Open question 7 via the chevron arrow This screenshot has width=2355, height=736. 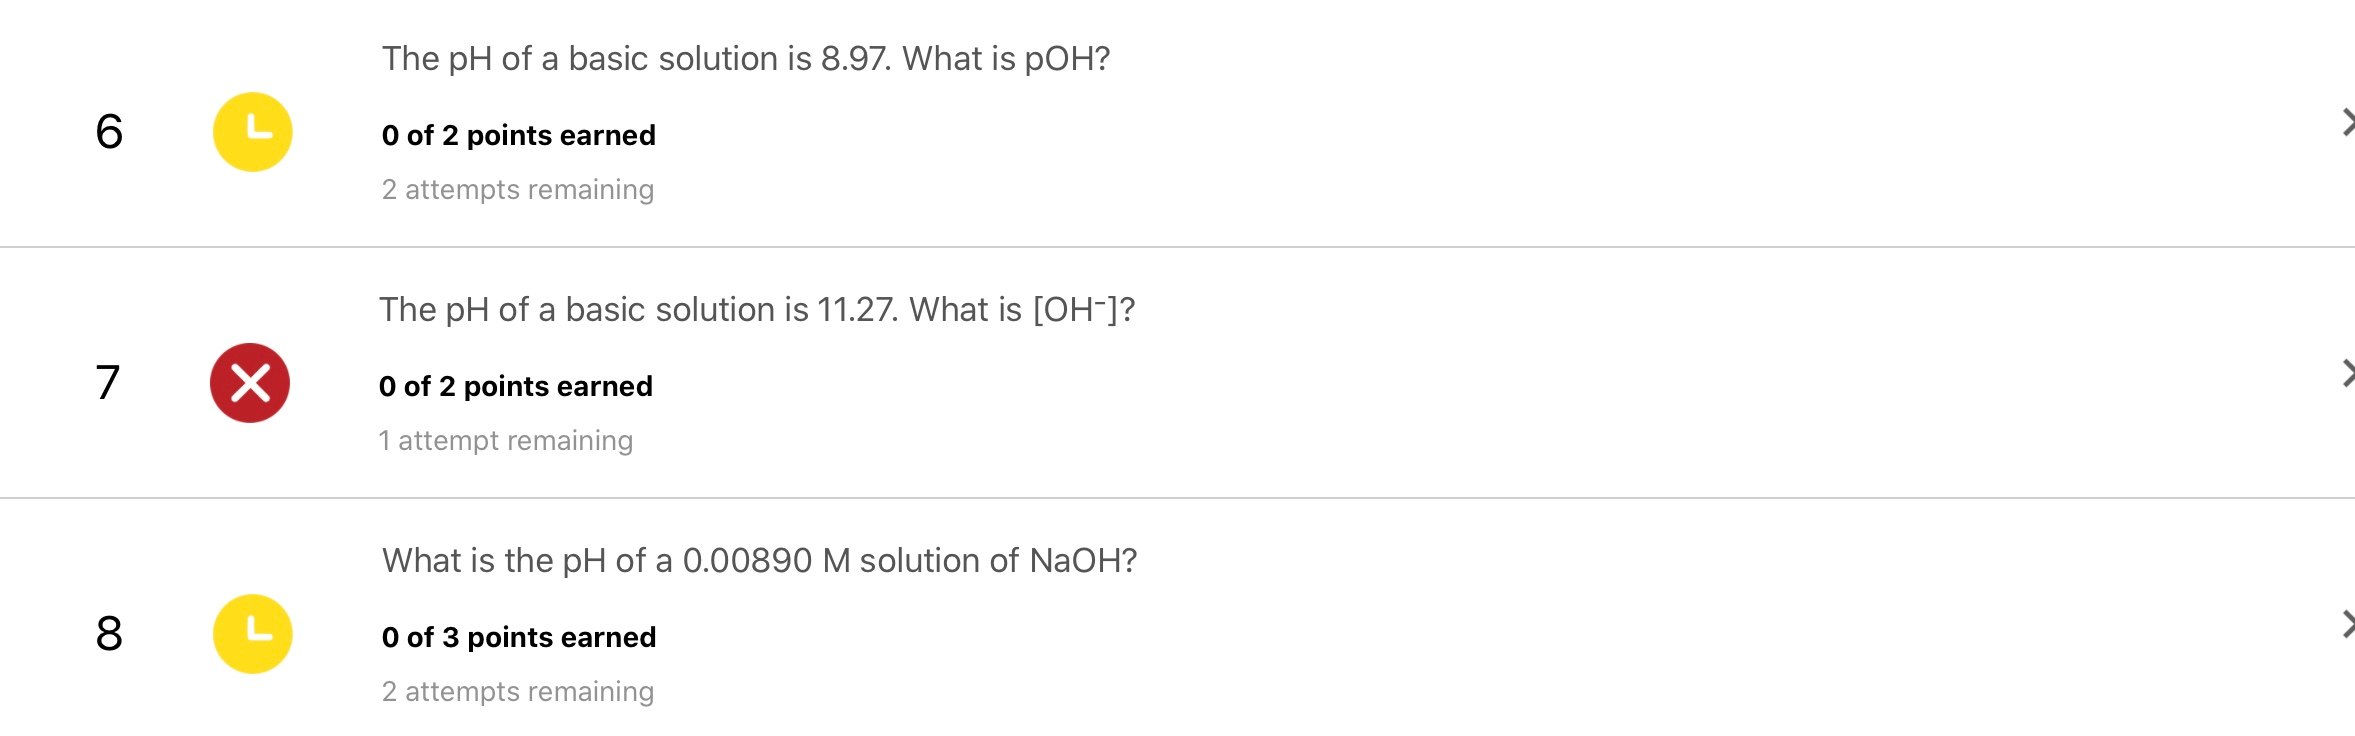[2347, 373]
